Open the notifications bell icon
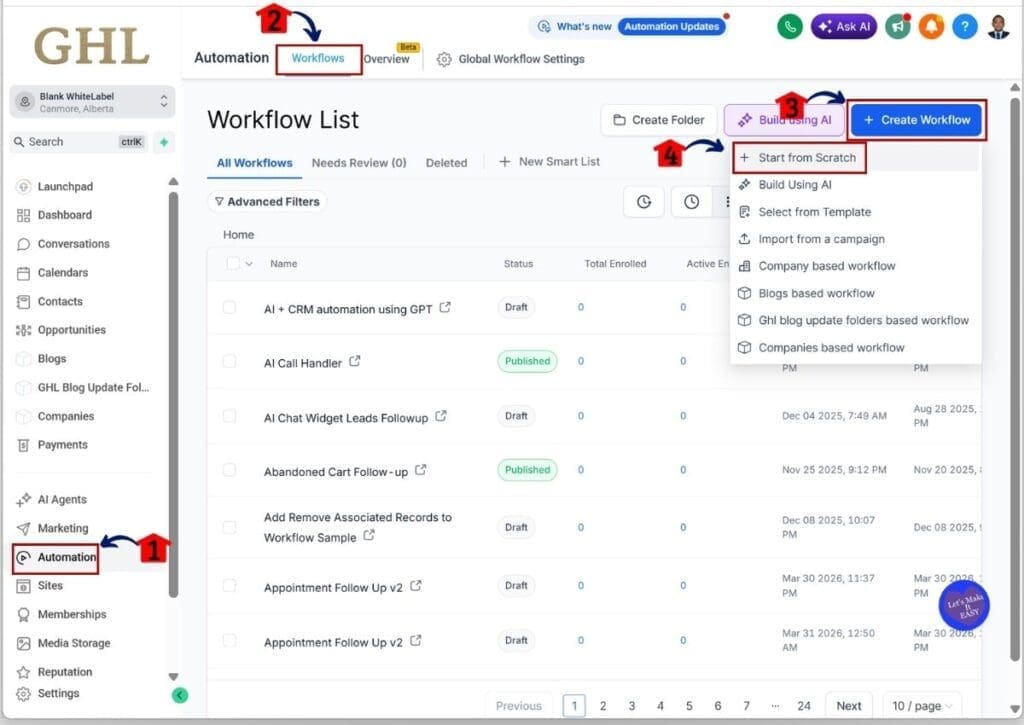The image size is (1024, 725). (929, 27)
